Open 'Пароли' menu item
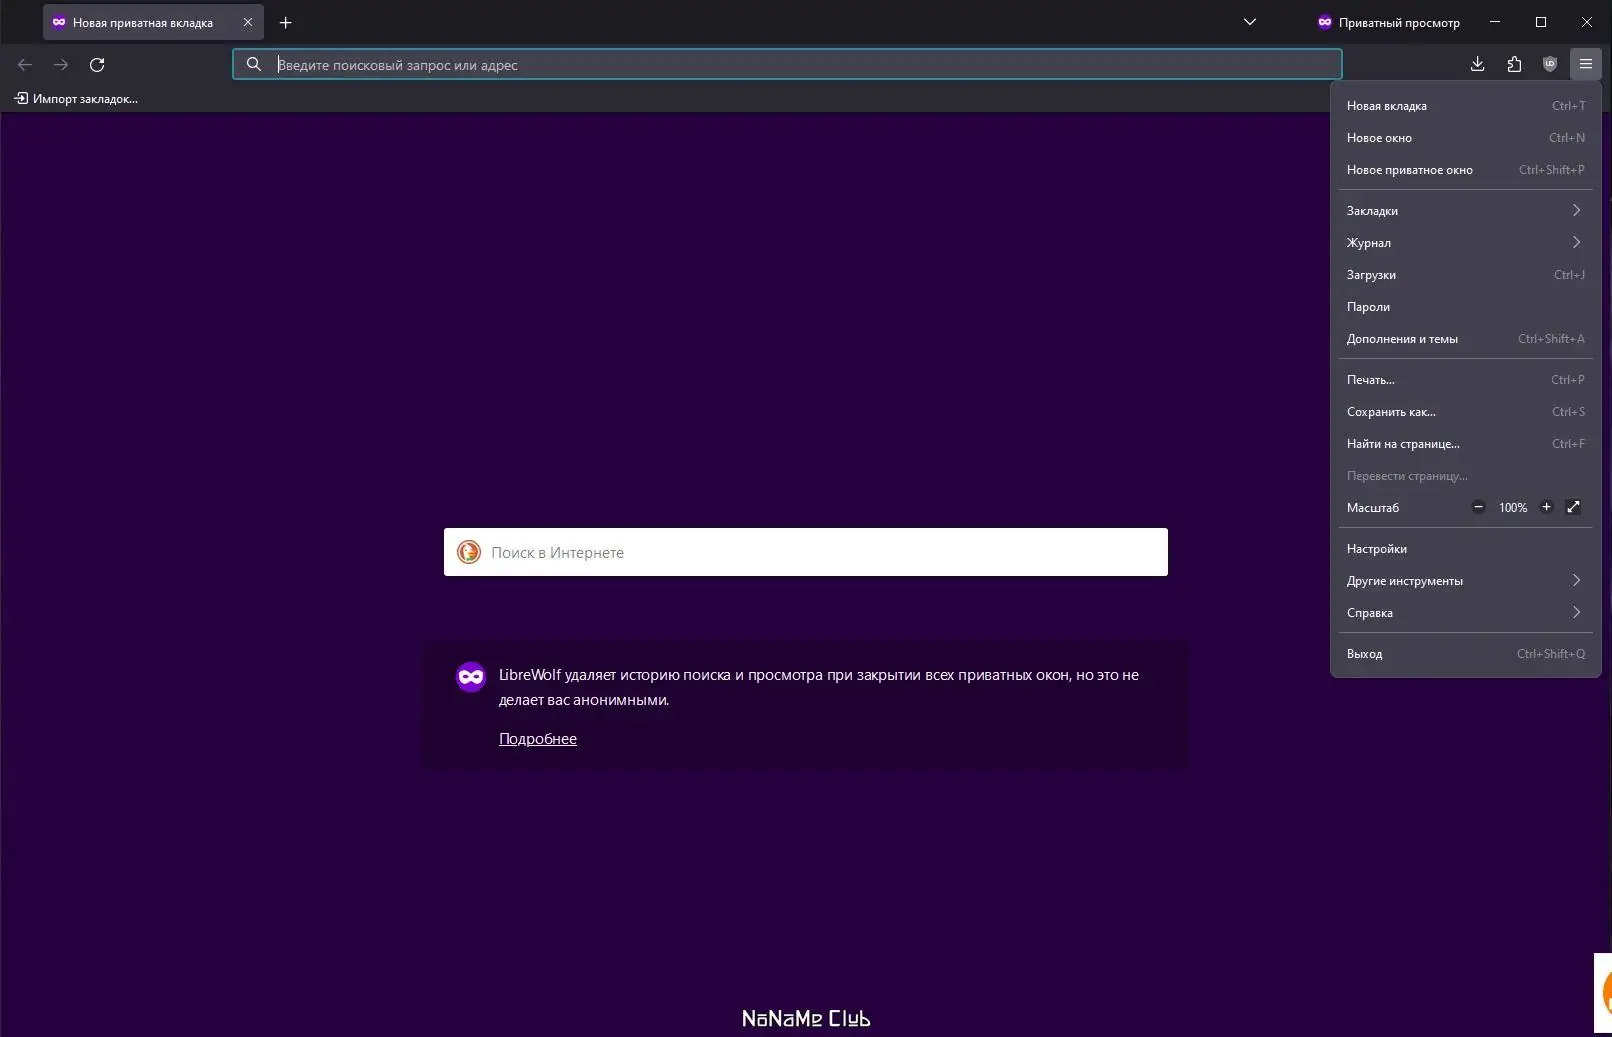The height and width of the screenshot is (1037, 1612). [x=1465, y=307]
